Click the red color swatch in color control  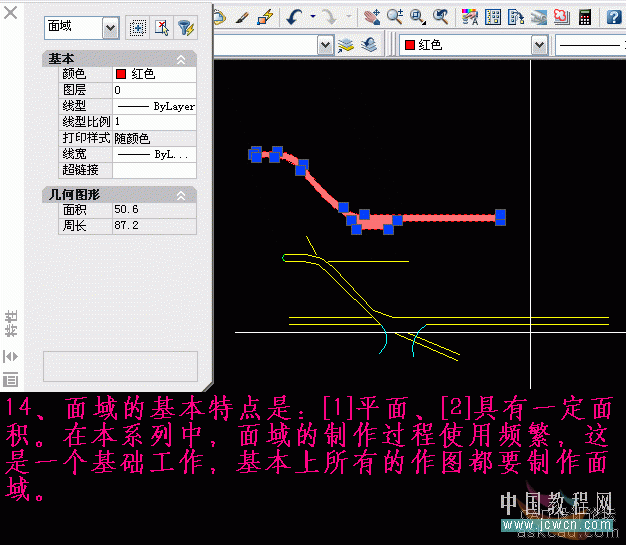410,45
